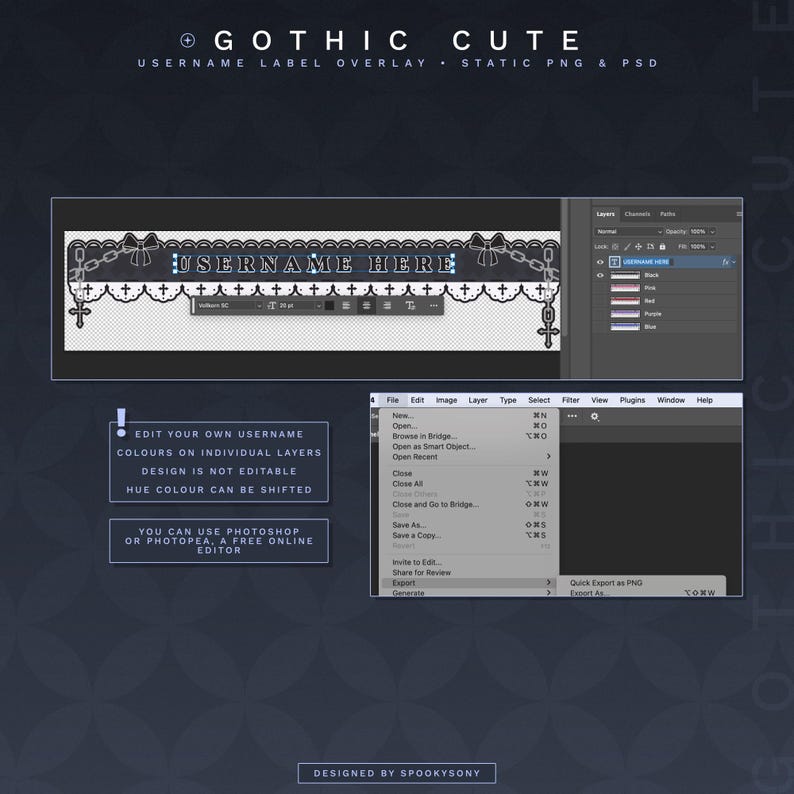Click the lock position move icon

point(639,247)
